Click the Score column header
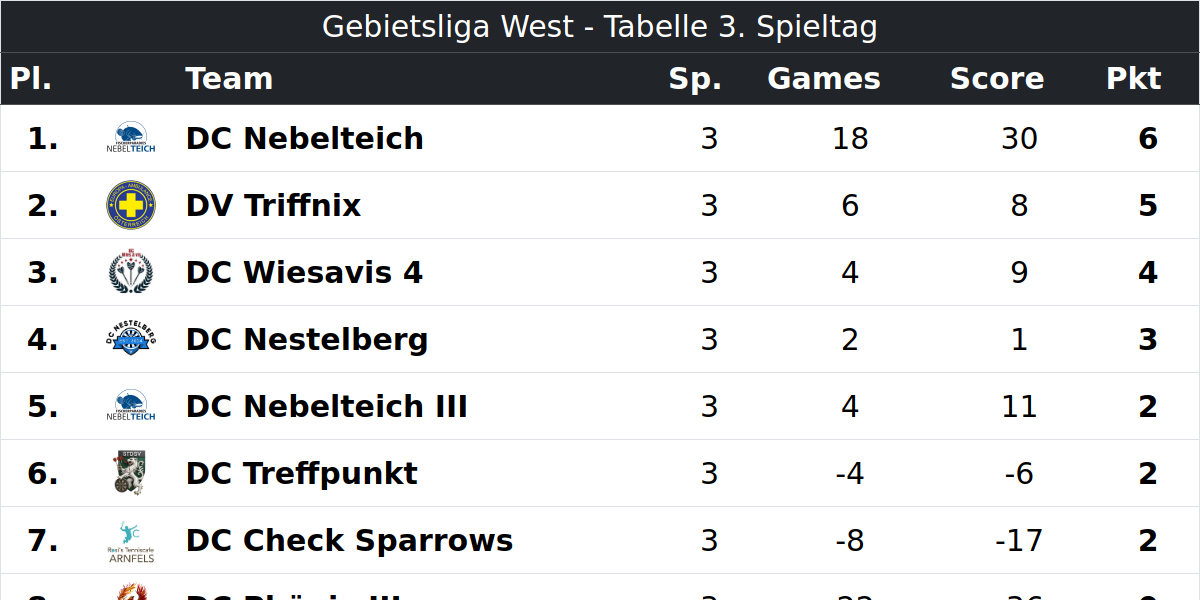Viewport: 1200px width, 600px height. pyautogui.click(x=997, y=79)
